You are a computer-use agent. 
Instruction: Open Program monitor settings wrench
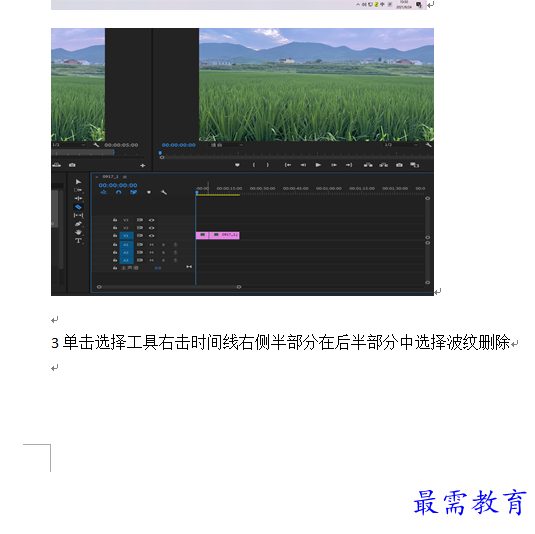[429, 145]
